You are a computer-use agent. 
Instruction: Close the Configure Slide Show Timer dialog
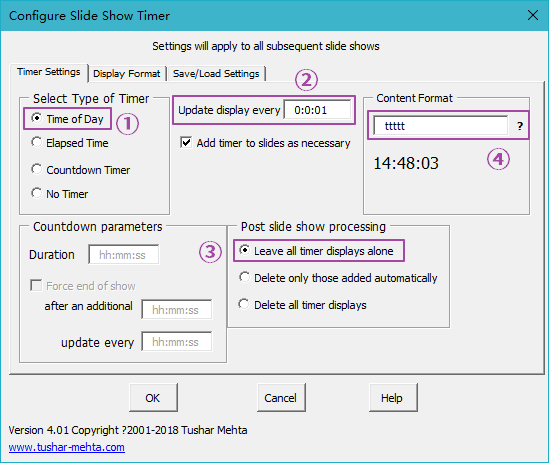tap(533, 15)
